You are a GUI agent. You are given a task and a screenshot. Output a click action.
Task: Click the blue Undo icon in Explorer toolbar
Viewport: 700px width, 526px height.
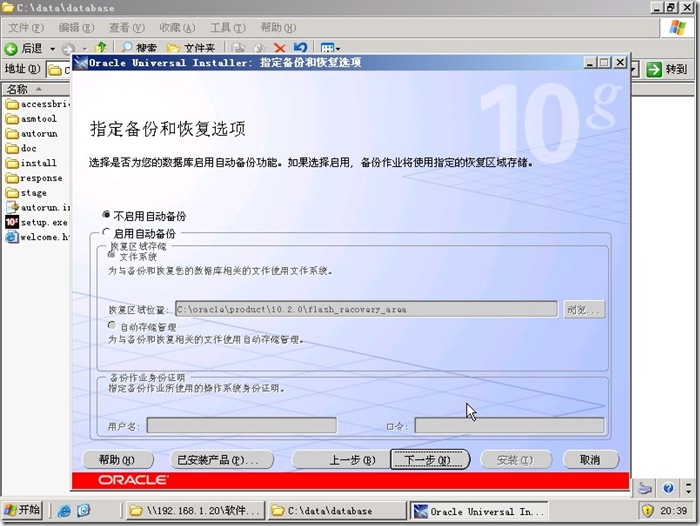pos(300,47)
